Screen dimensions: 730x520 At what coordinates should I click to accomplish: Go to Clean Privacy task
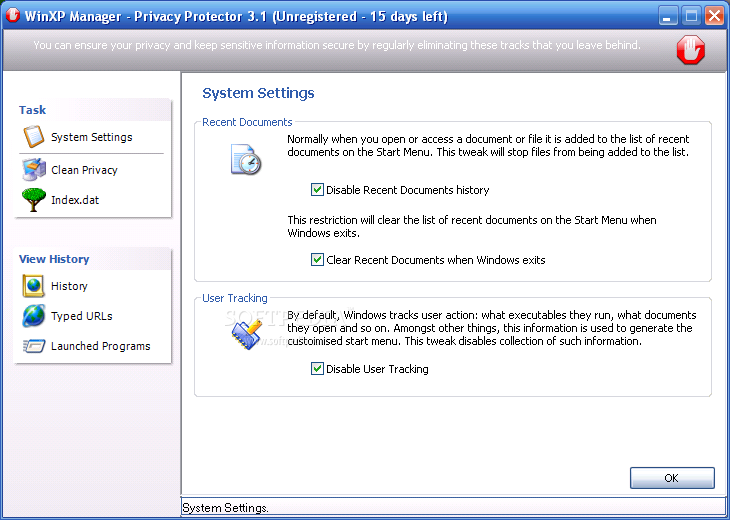click(x=84, y=170)
